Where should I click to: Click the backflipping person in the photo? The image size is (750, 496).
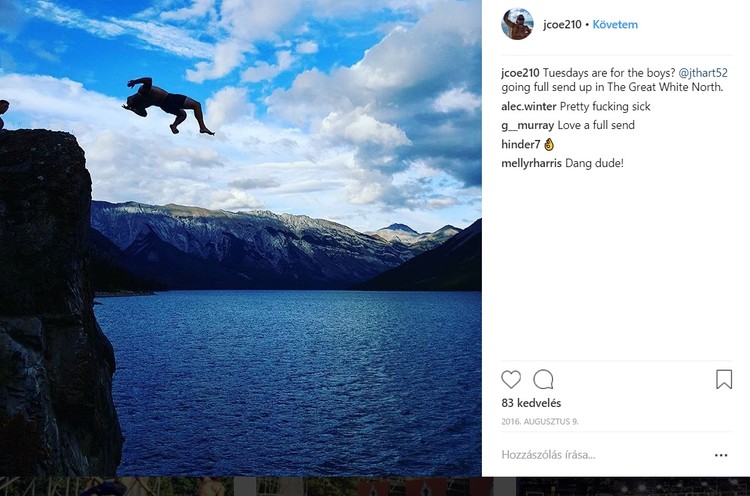[x=167, y=104]
